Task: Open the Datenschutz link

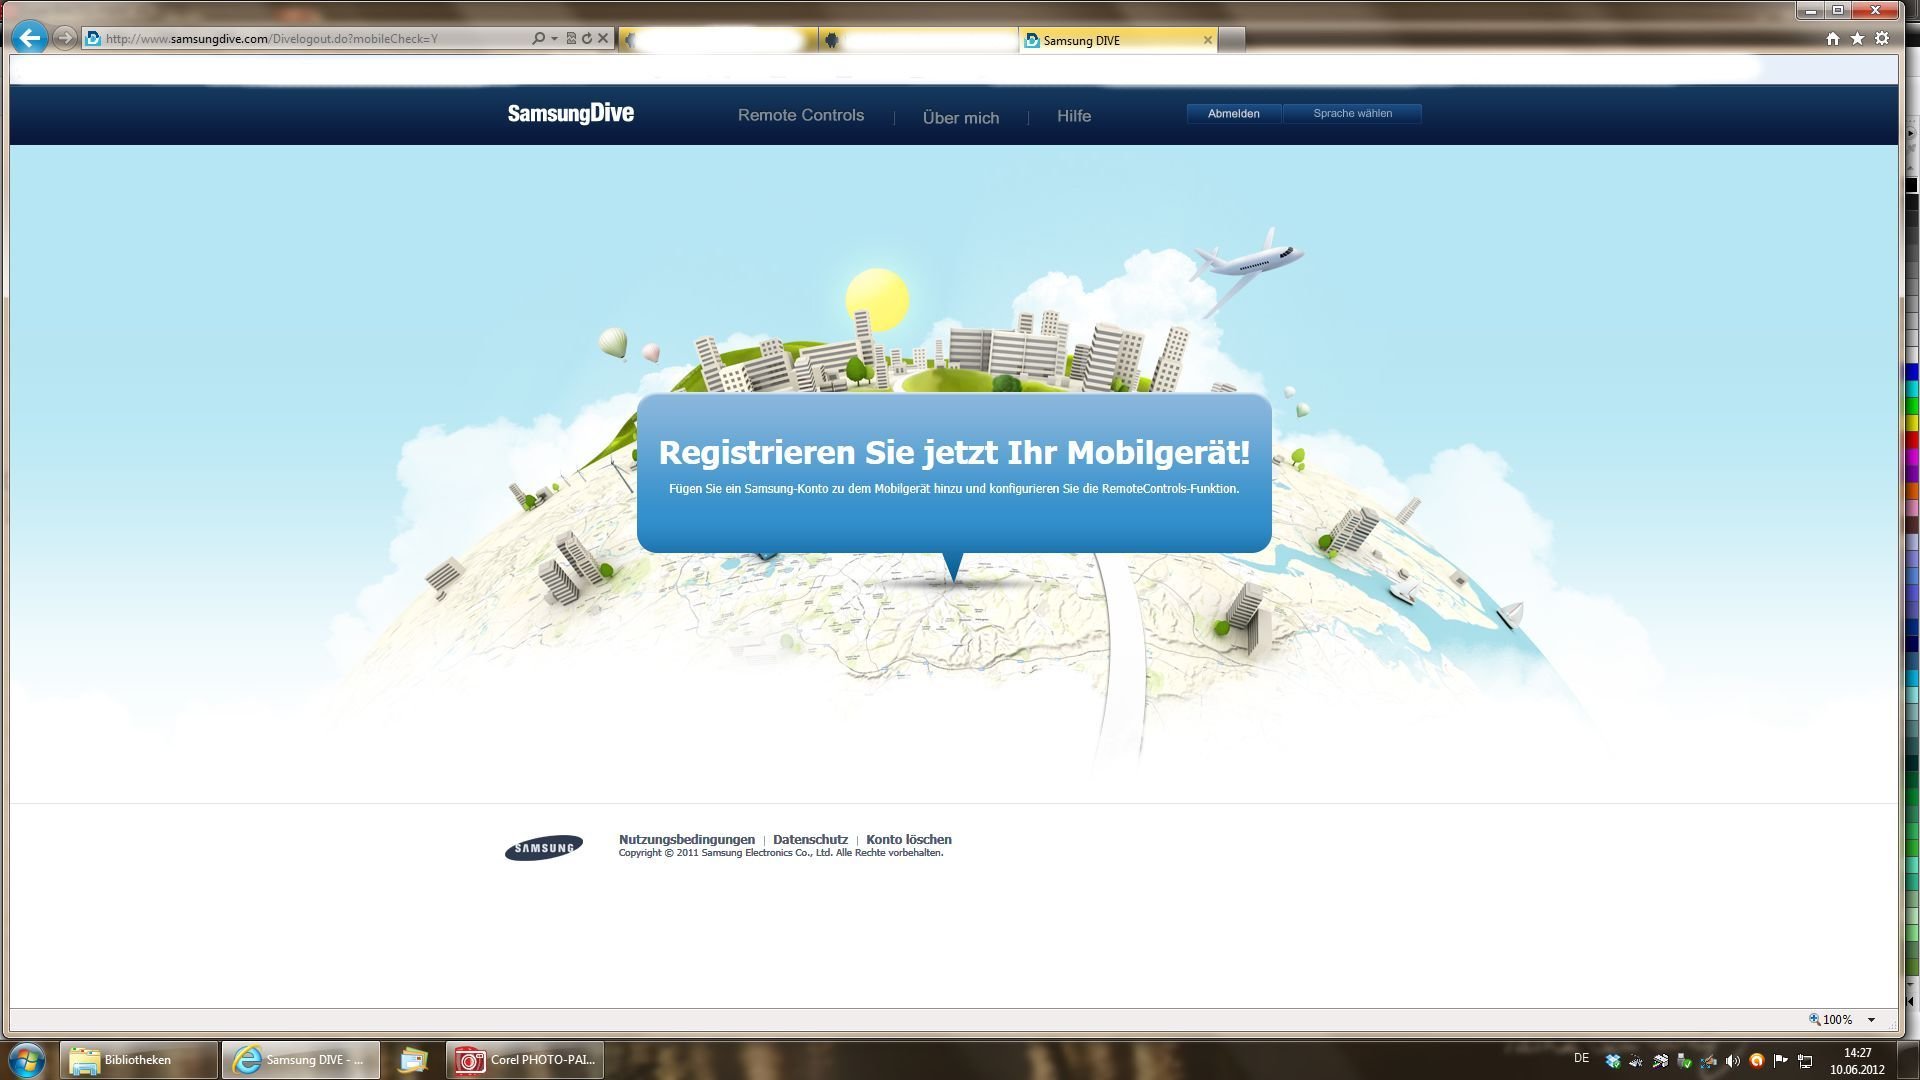Action: [810, 839]
